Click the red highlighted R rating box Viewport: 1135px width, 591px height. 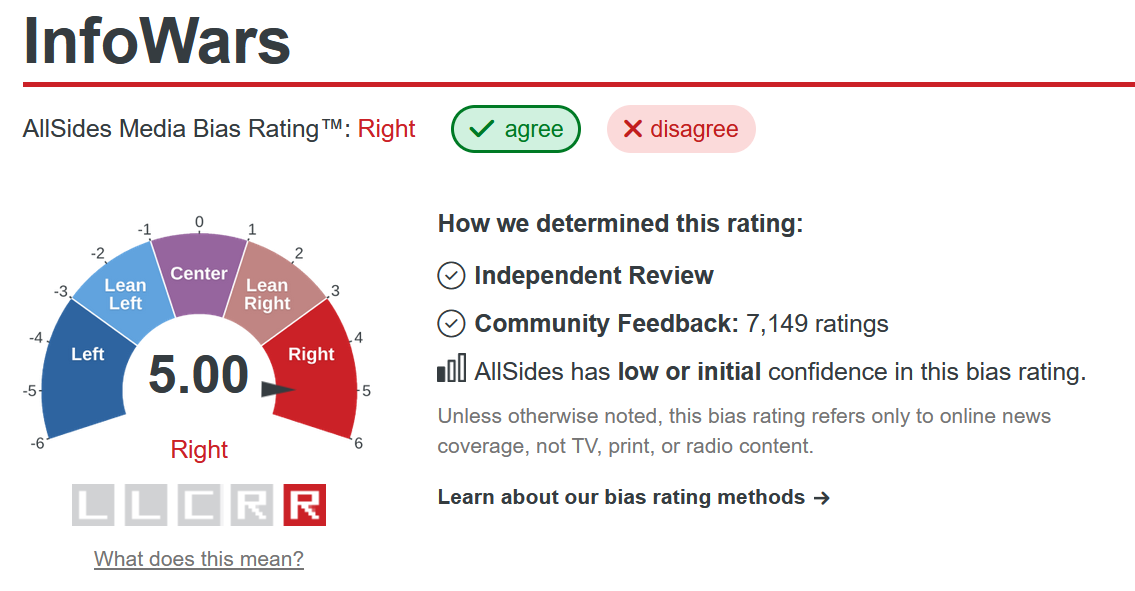click(305, 505)
